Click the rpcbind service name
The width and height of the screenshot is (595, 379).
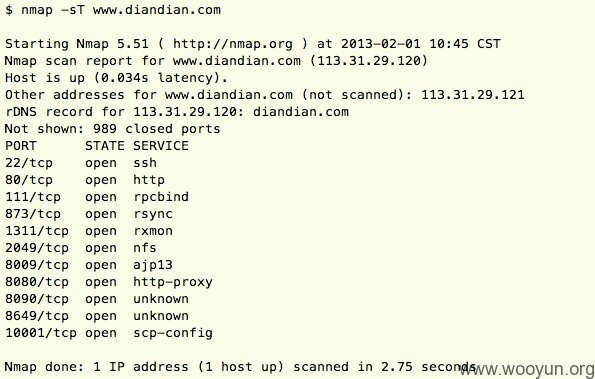point(161,197)
